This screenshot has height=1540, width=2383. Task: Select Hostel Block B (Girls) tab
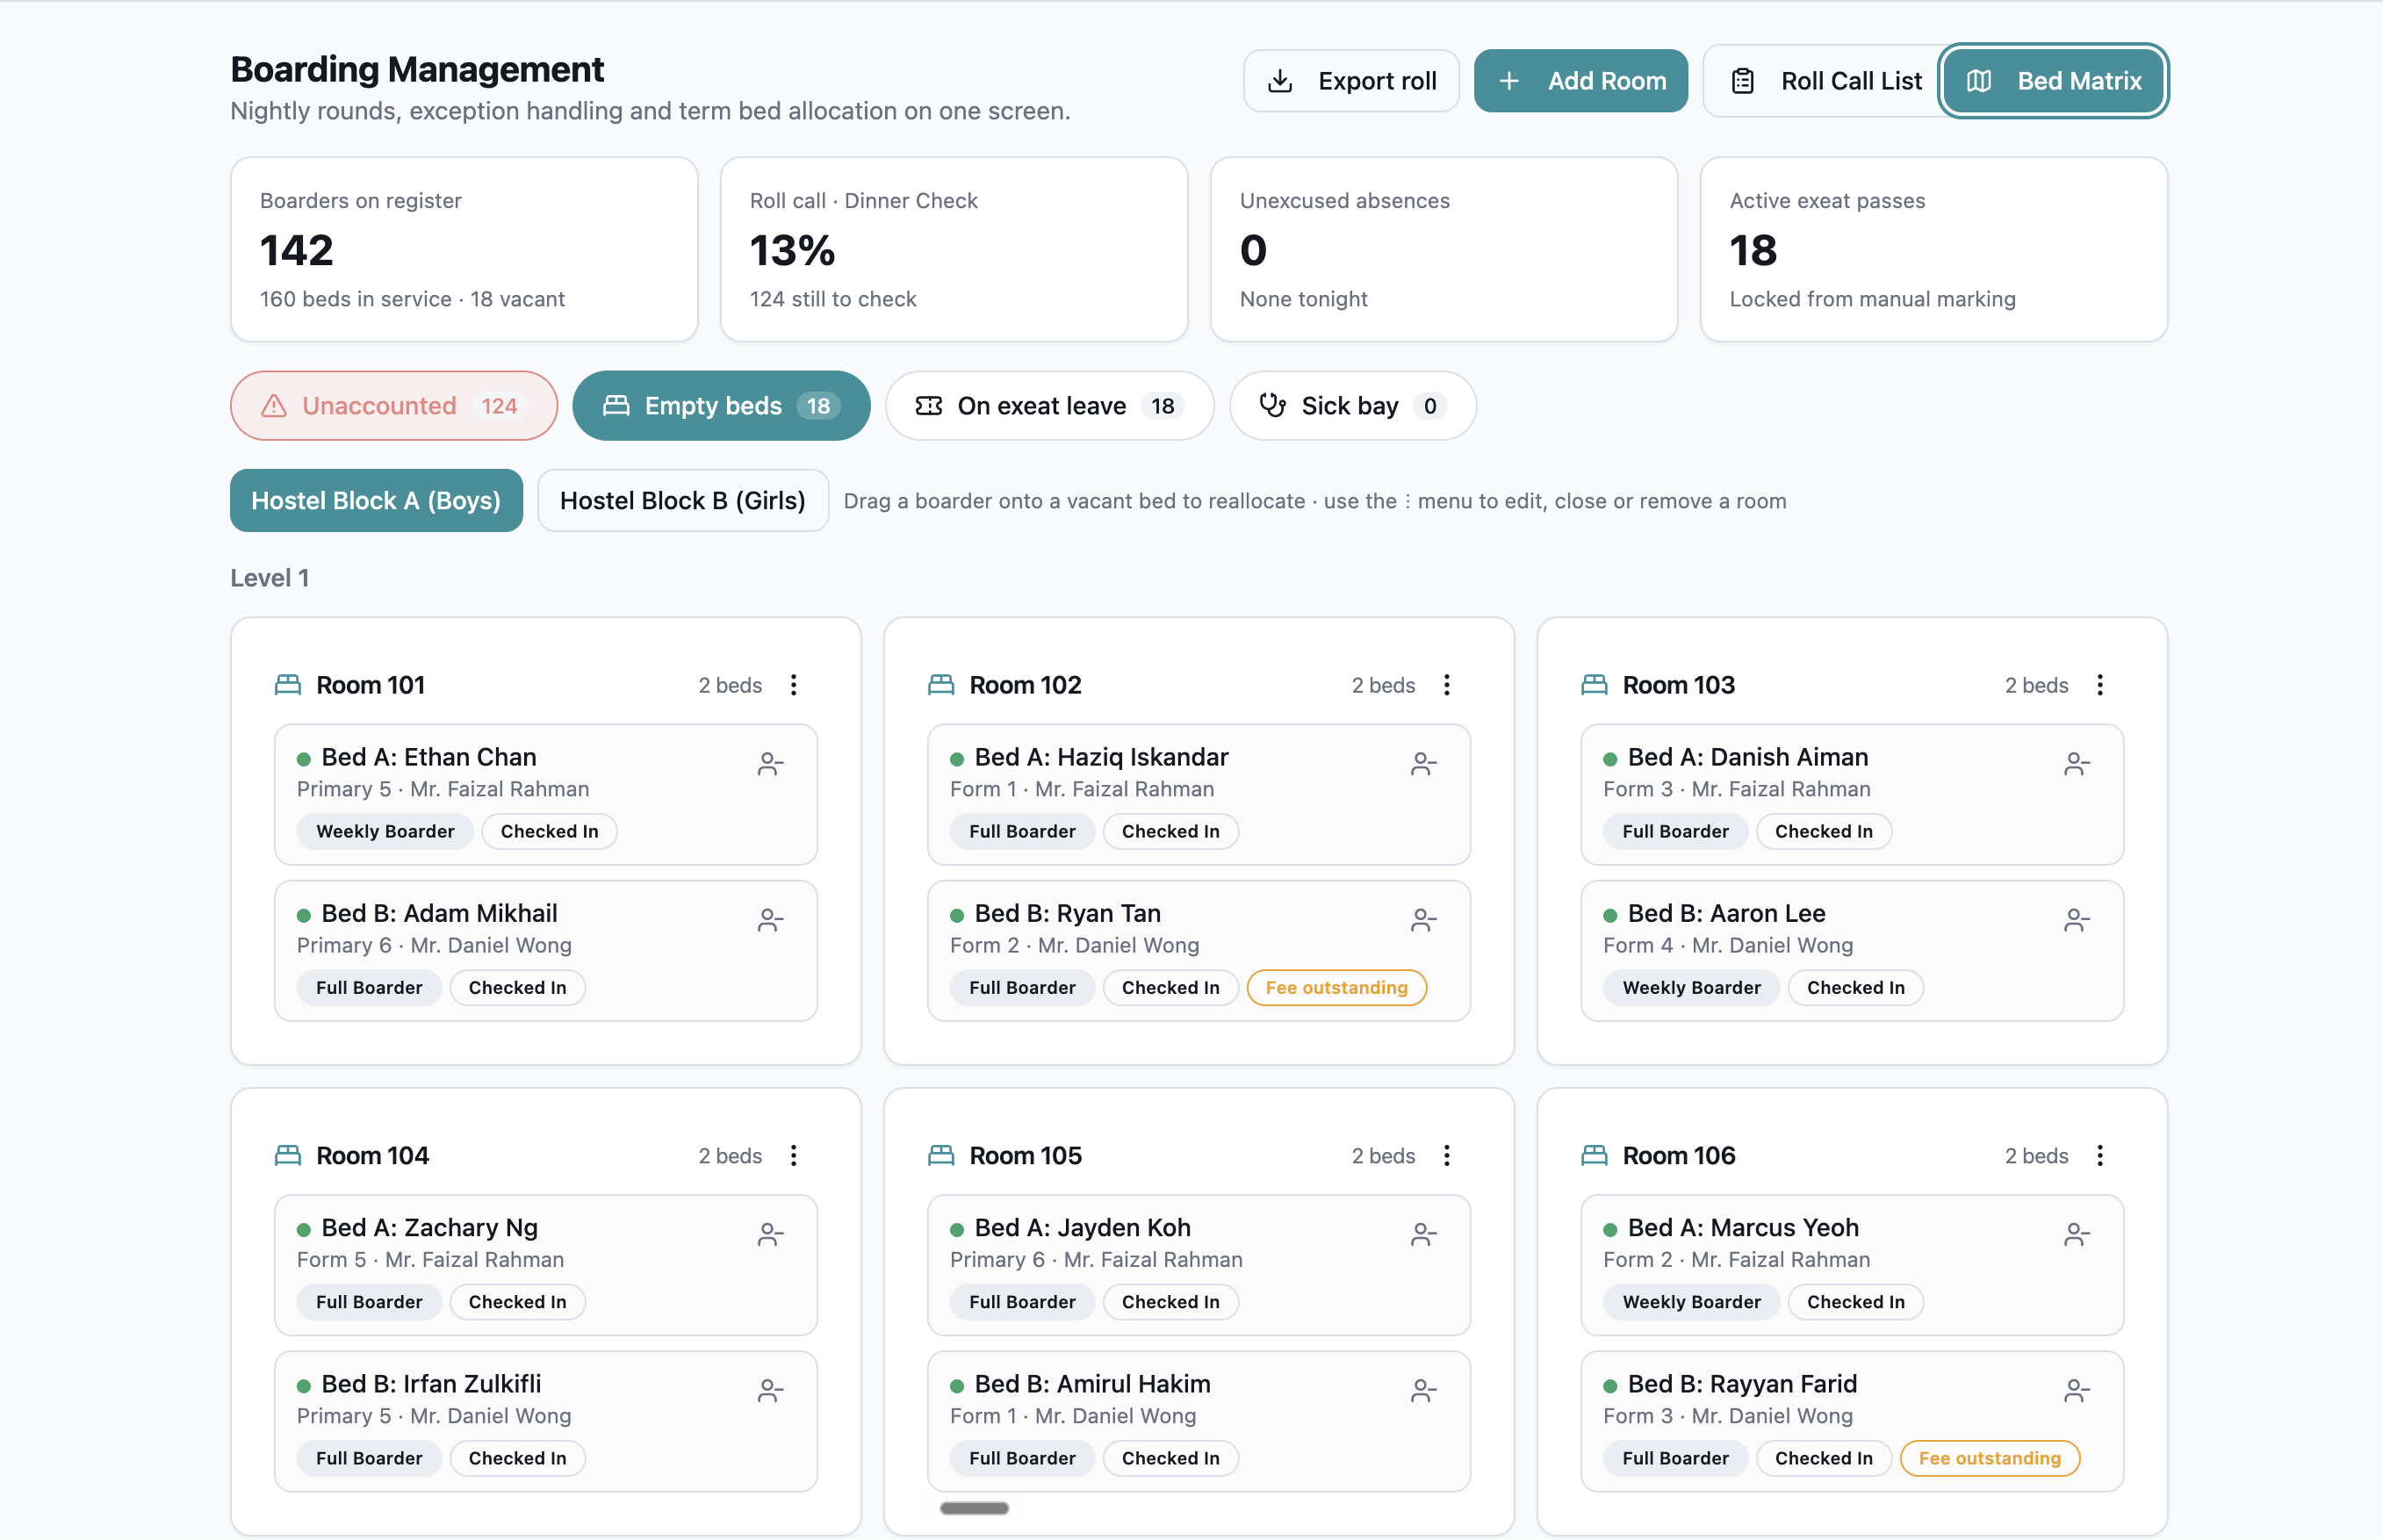tap(683, 501)
